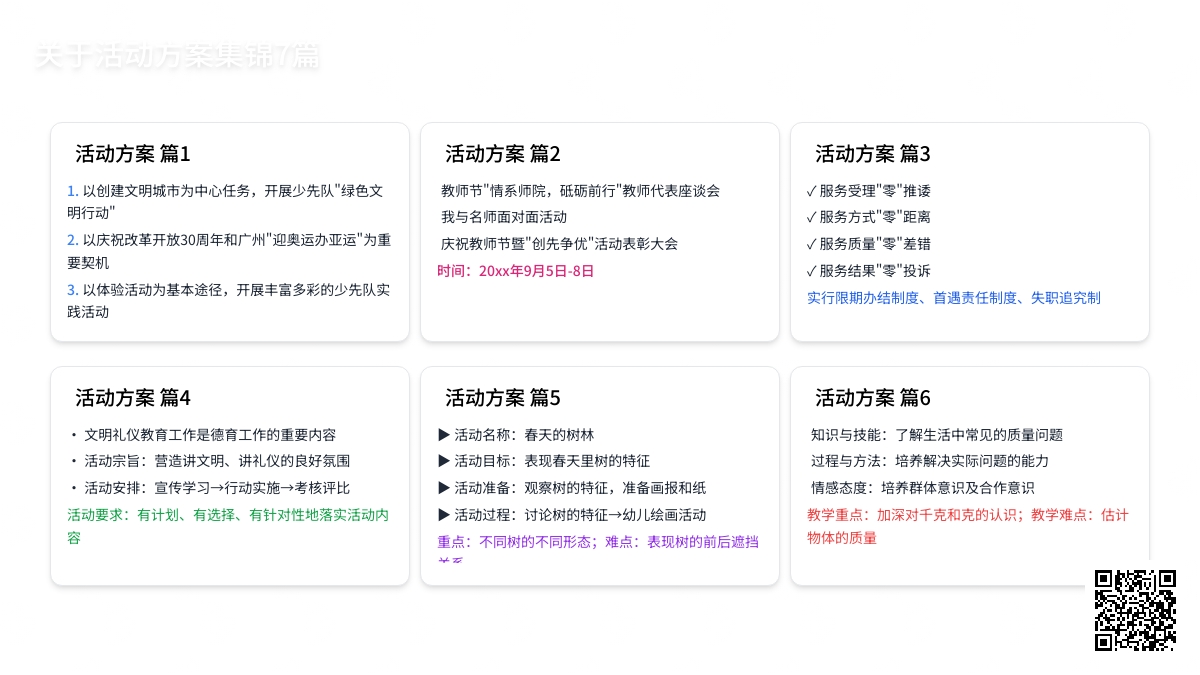
Task: Click the blue number 1. list marker
Action: coord(72,191)
